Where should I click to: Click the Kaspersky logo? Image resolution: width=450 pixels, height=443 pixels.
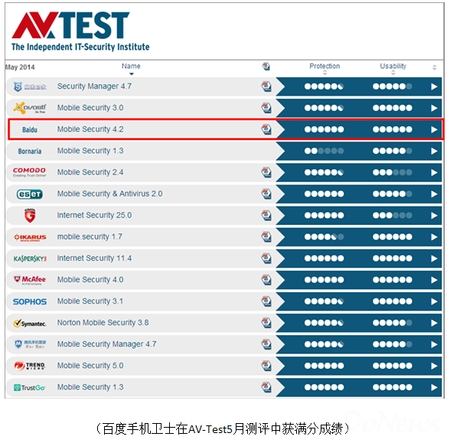30,259
